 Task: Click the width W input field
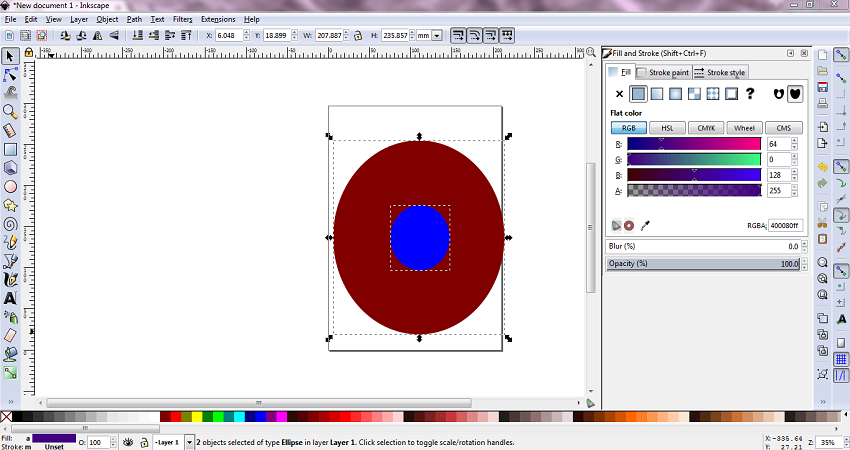(x=330, y=35)
